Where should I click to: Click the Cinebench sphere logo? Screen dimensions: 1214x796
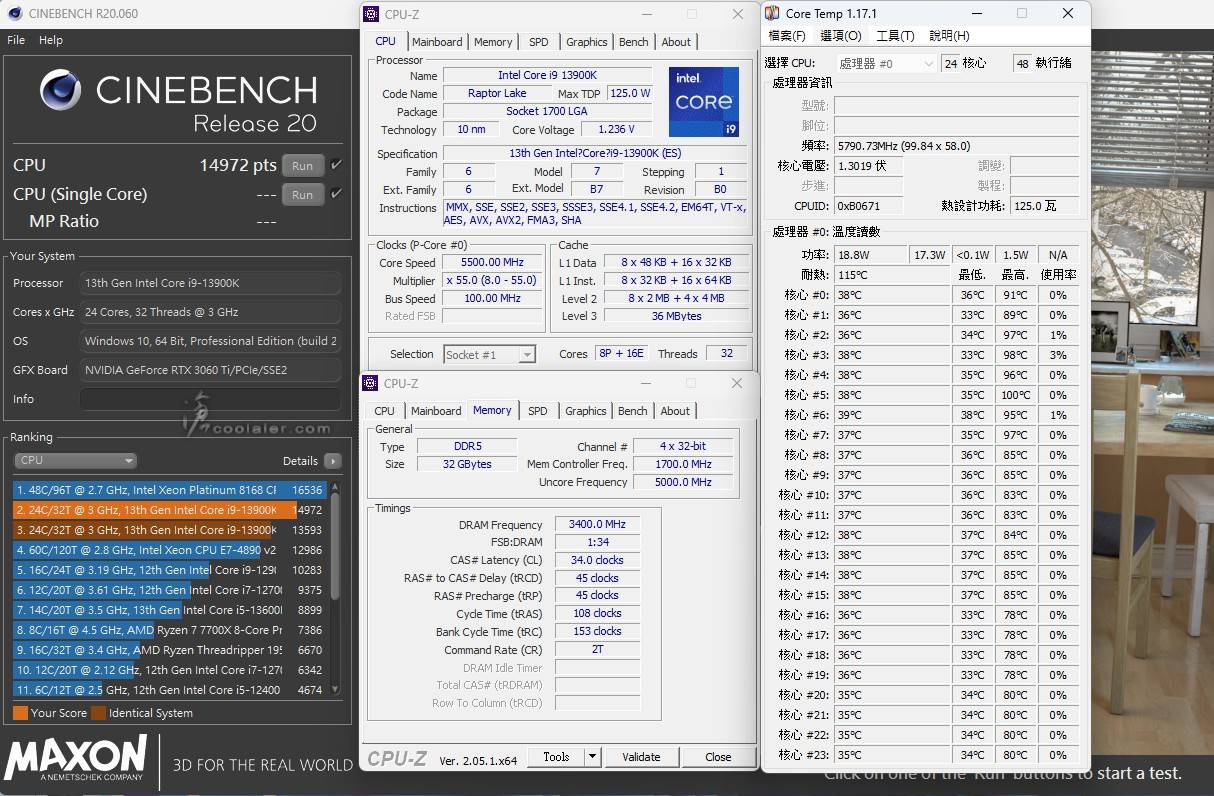point(60,90)
